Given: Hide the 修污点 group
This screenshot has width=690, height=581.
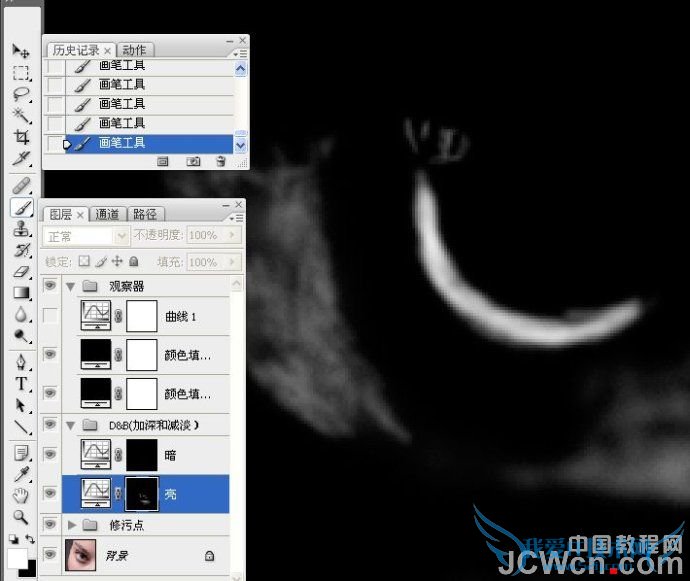Looking at the screenshot, I should click(x=50, y=524).
